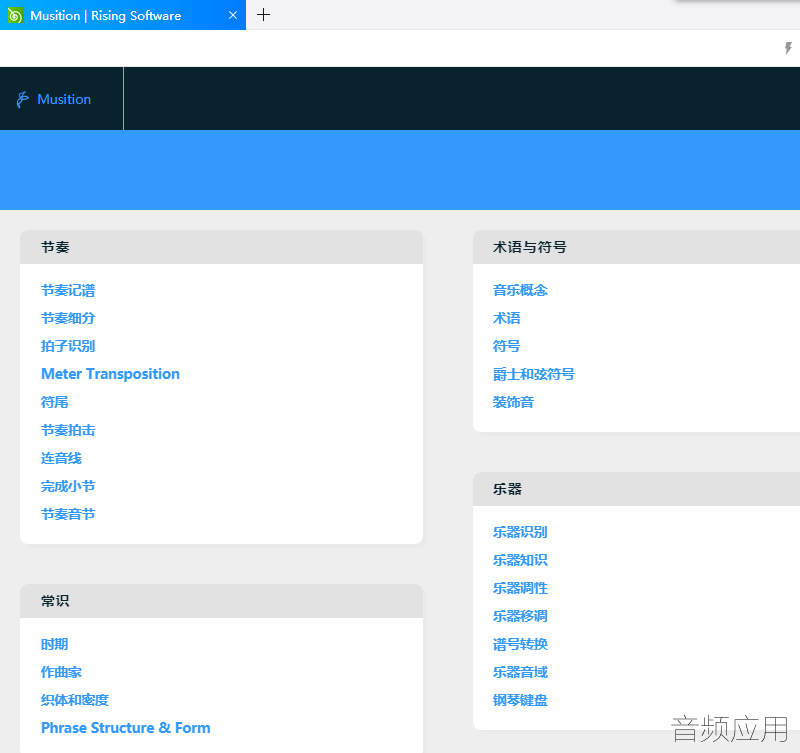
Task: Open the 乐器知识 topic
Action: click(520, 560)
